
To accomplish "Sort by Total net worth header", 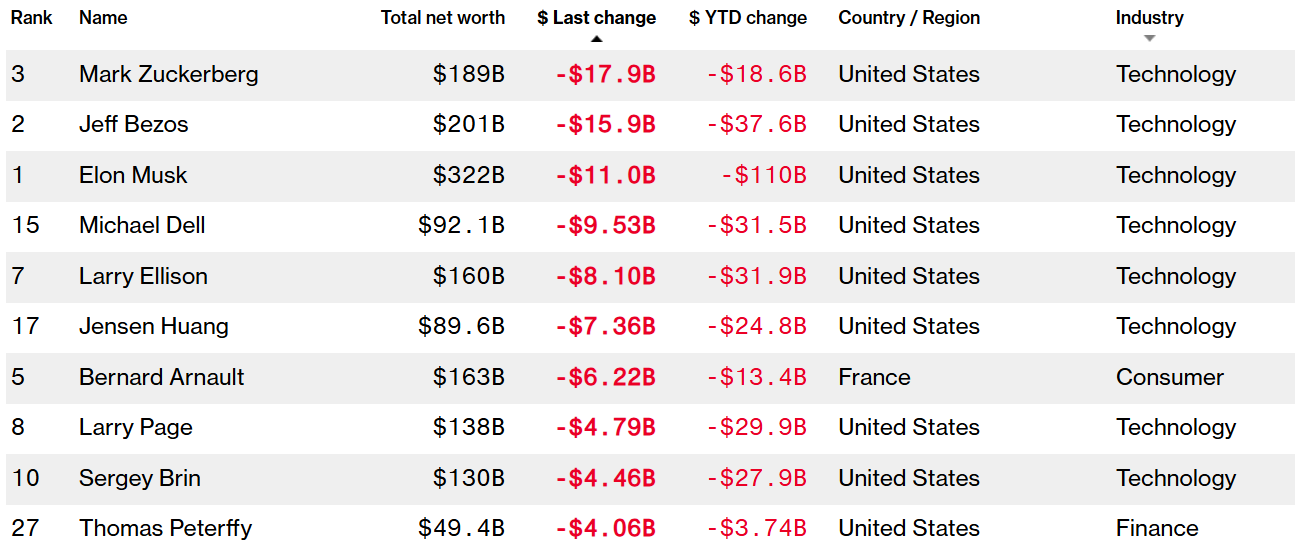I will point(442,18).
